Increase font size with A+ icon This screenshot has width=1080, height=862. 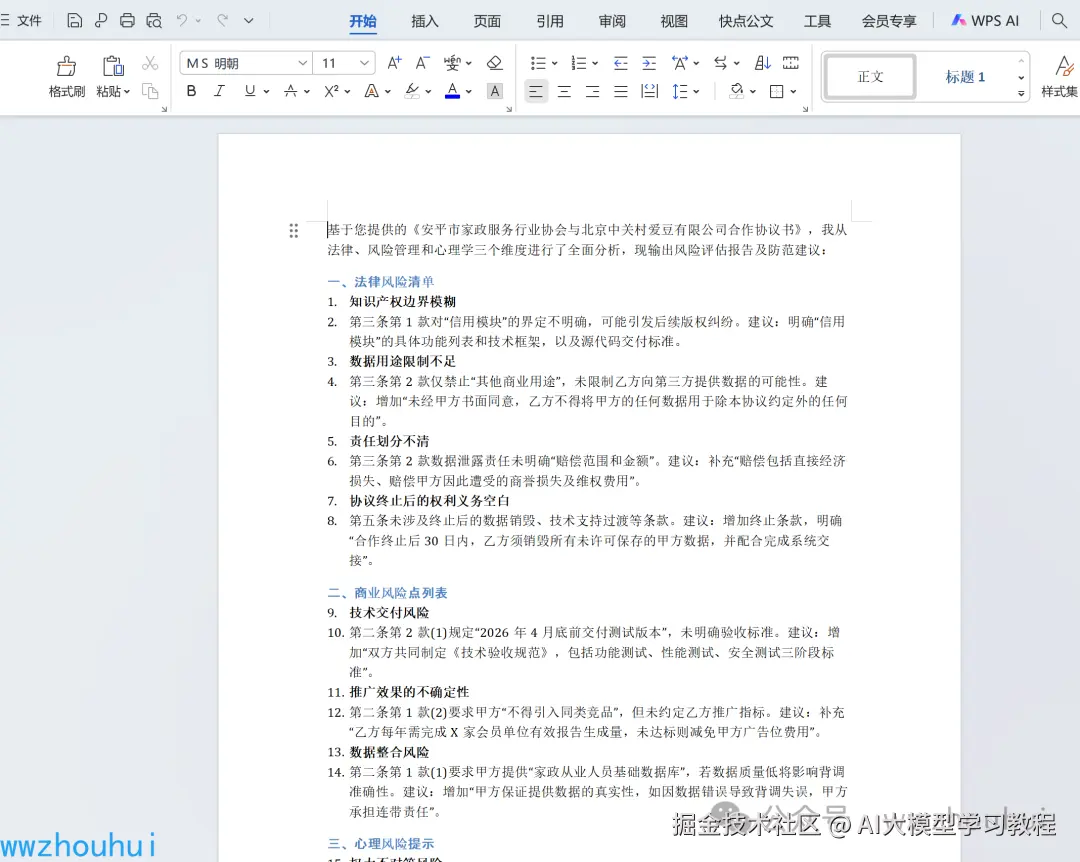coord(394,63)
